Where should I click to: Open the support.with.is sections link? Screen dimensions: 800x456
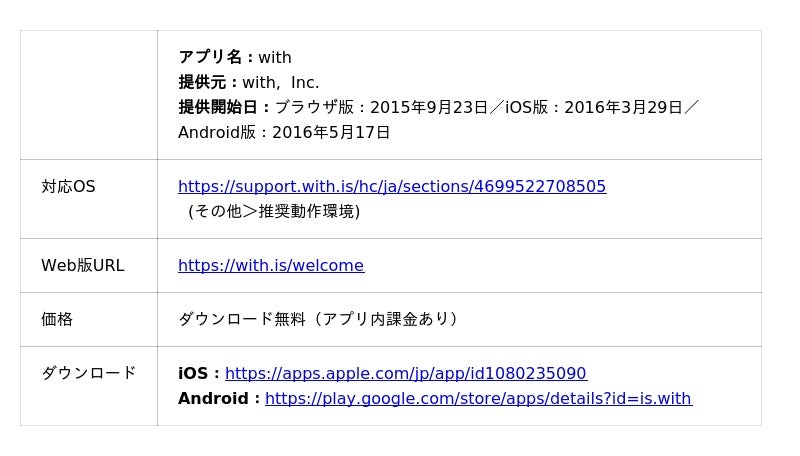[x=391, y=187]
